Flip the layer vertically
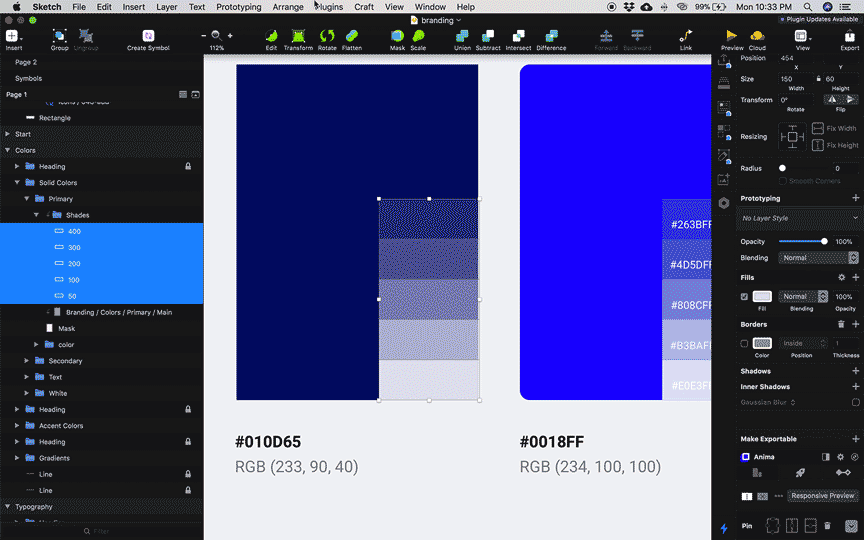Viewport: 864px width, 540px height. click(850, 100)
